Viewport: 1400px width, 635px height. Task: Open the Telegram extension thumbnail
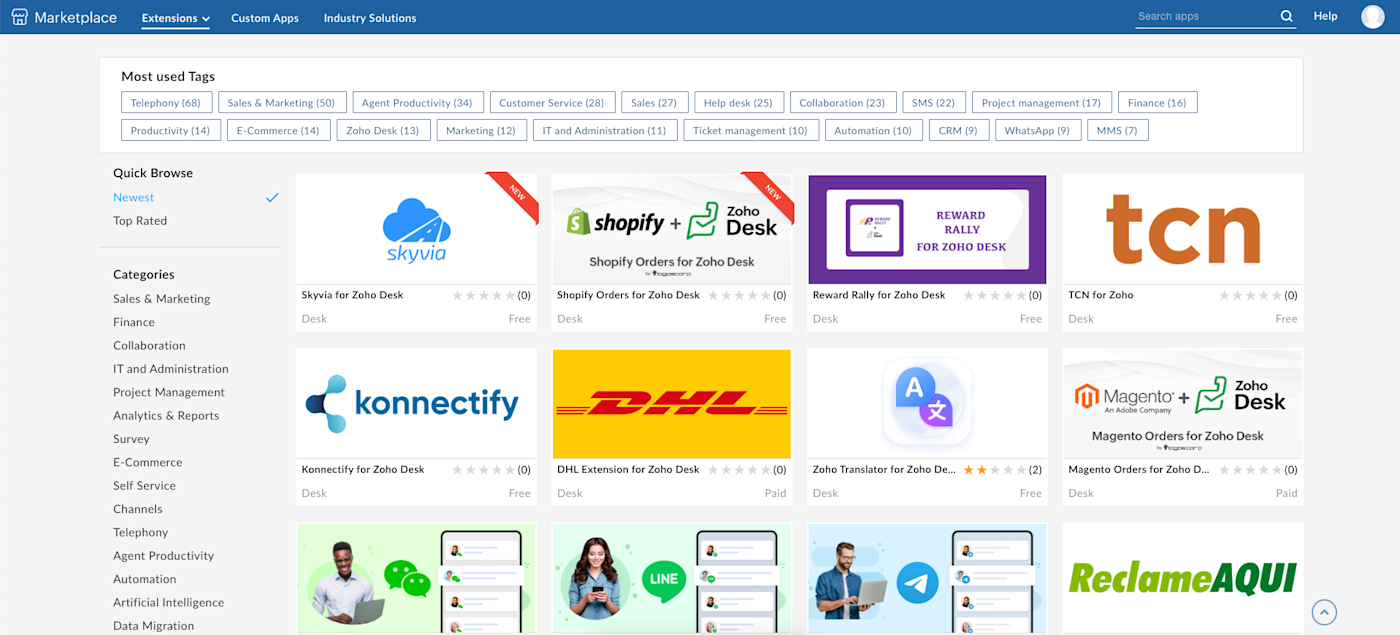click(x=927, y=578)
